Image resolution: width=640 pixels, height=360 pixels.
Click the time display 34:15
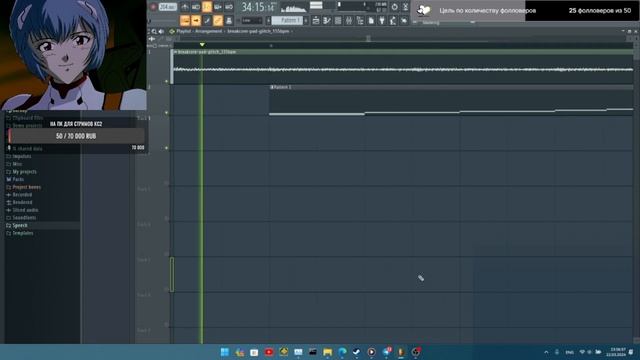pyautogui.click(x=258, y=7)
